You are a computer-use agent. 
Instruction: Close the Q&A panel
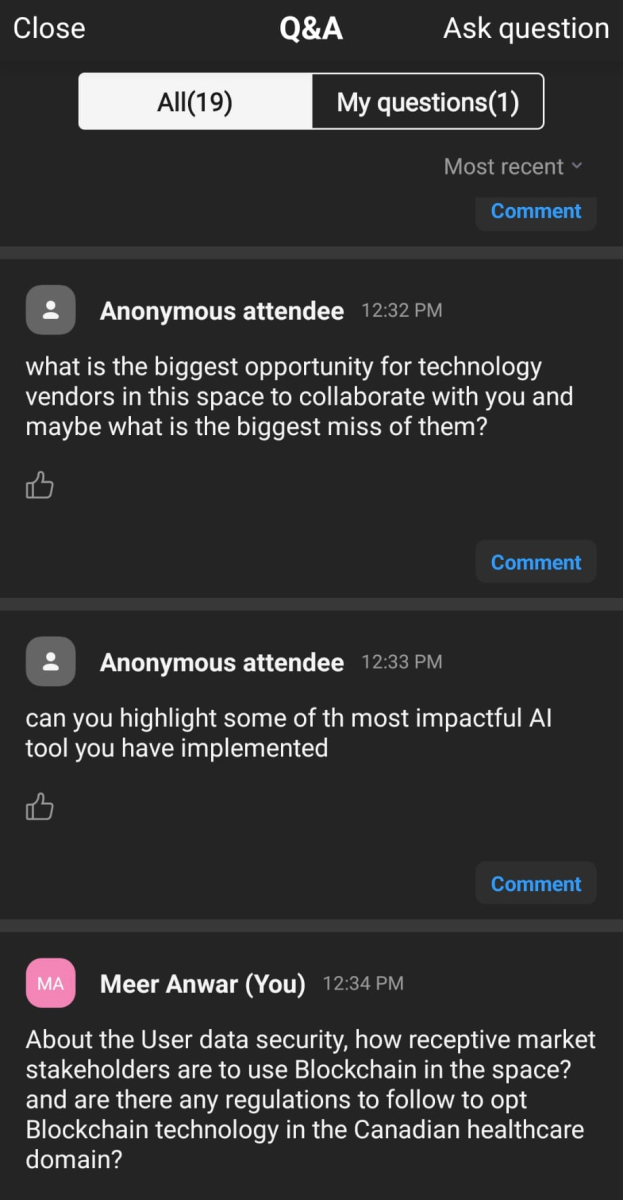[49, 28]
